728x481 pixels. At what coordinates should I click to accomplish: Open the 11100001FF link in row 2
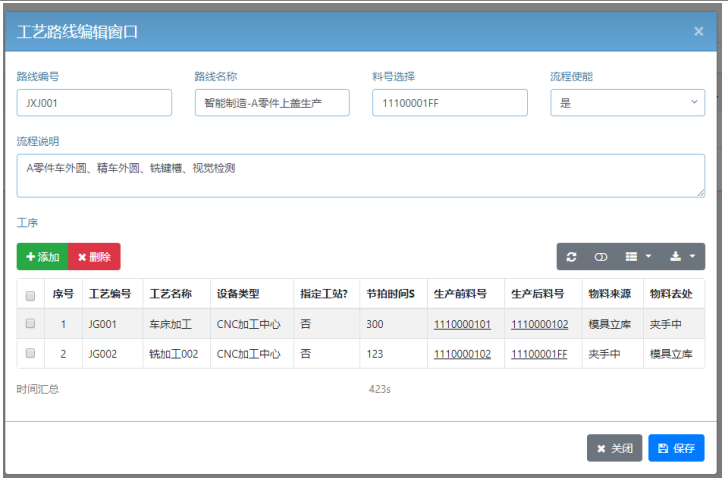[539, 353]
